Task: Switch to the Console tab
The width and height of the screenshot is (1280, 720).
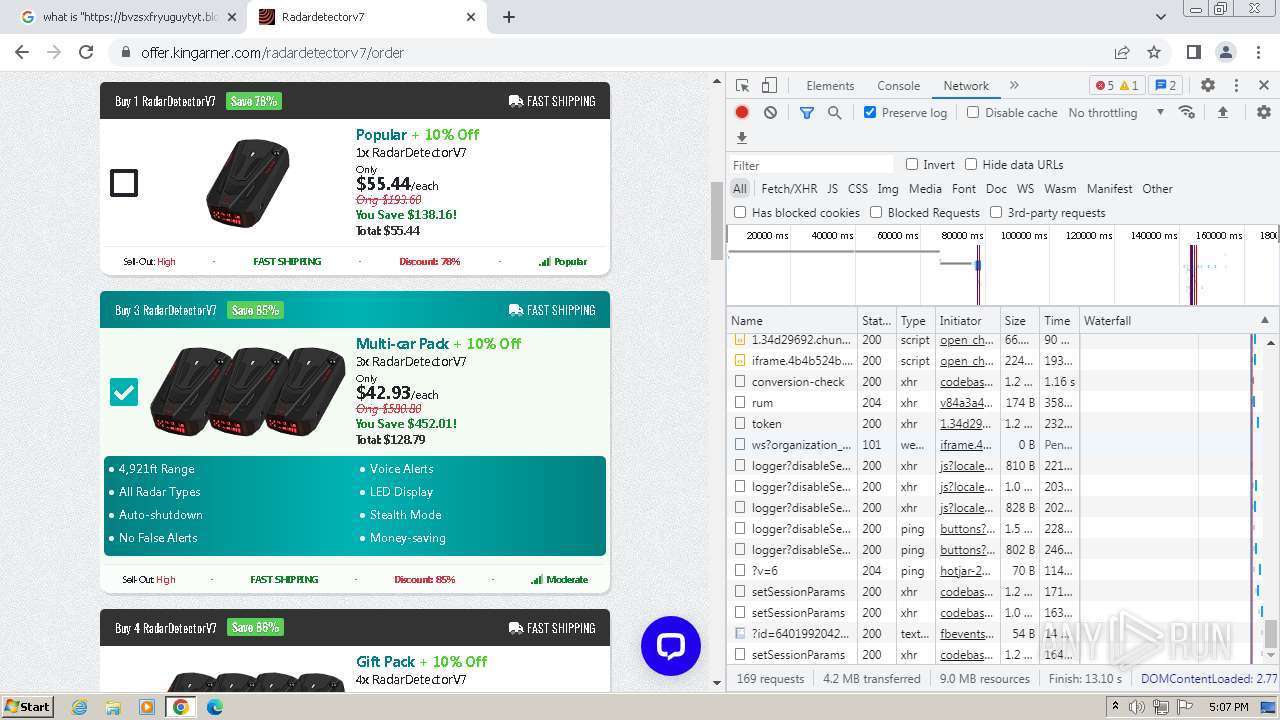Action: (x=898, y=86)
